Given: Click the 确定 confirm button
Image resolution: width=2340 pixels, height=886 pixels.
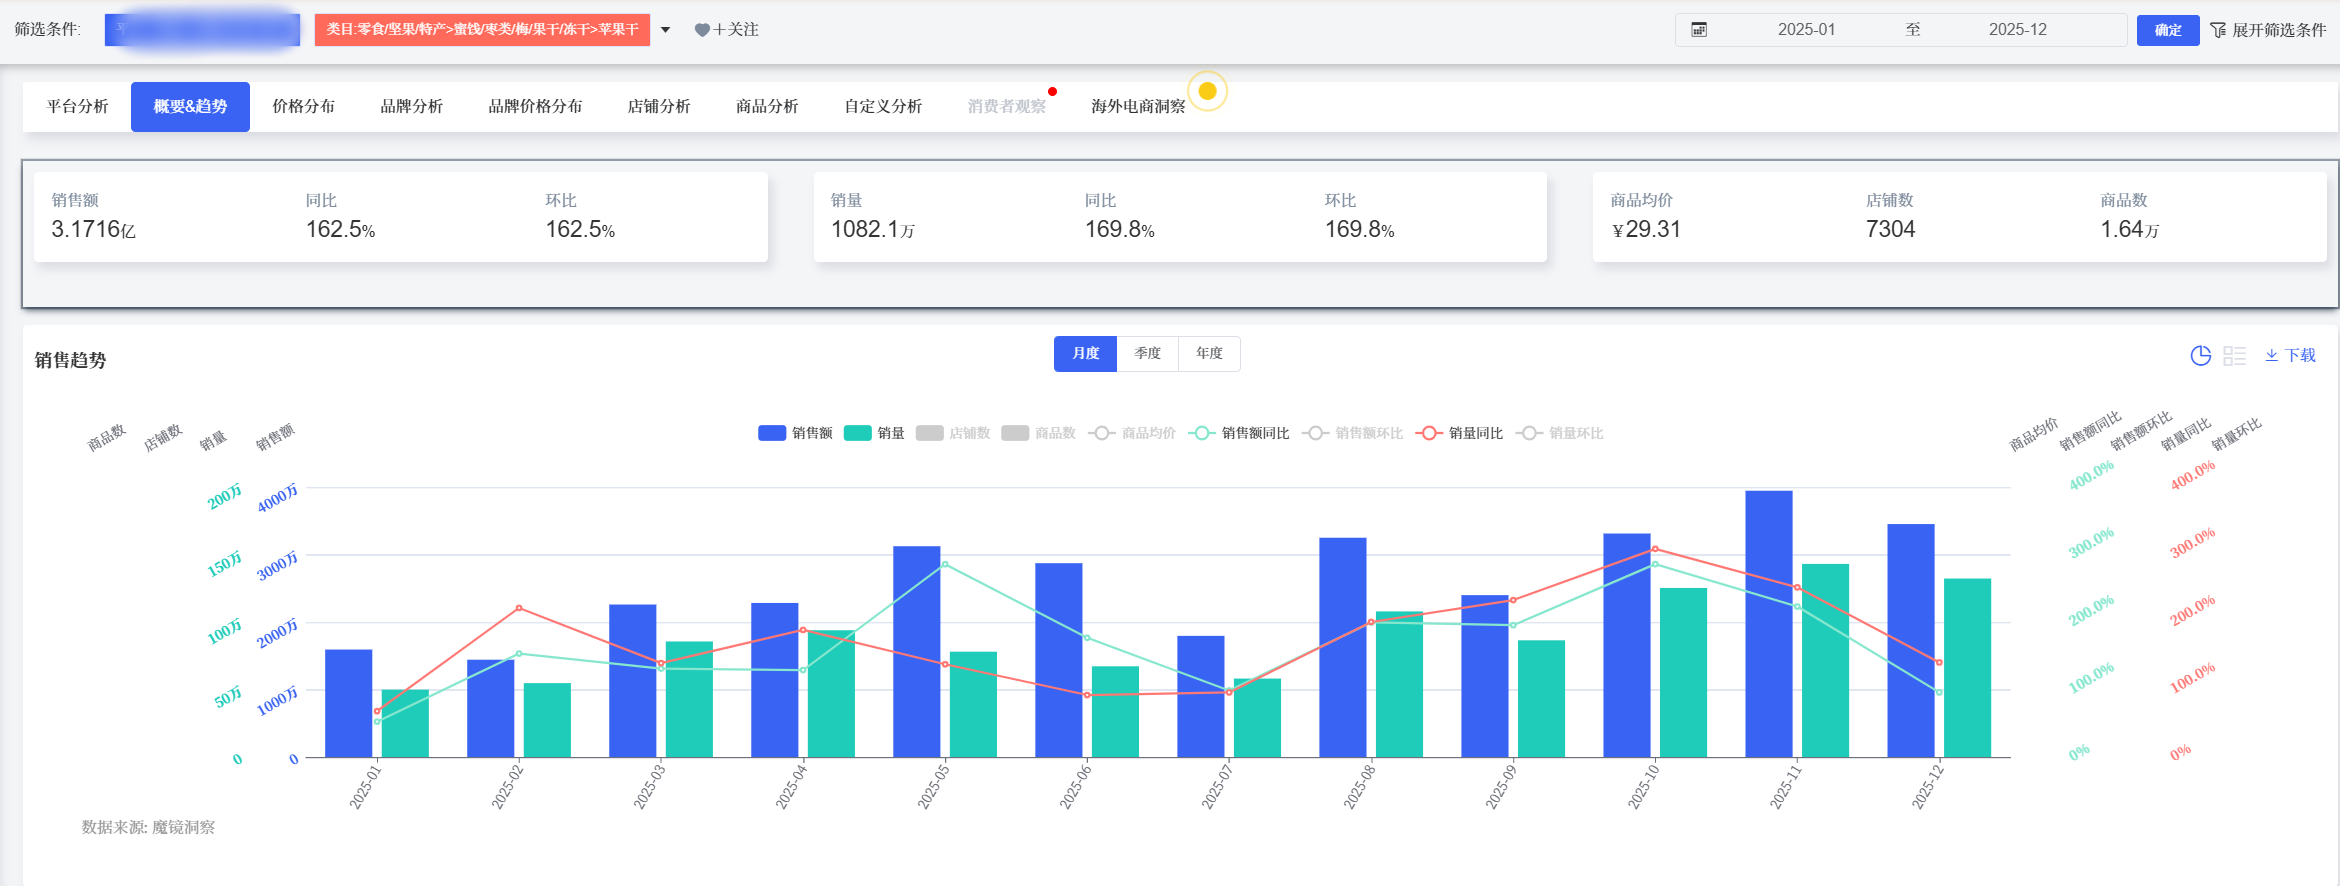Looking at the screenshot, I should (x=2167, y=30).
